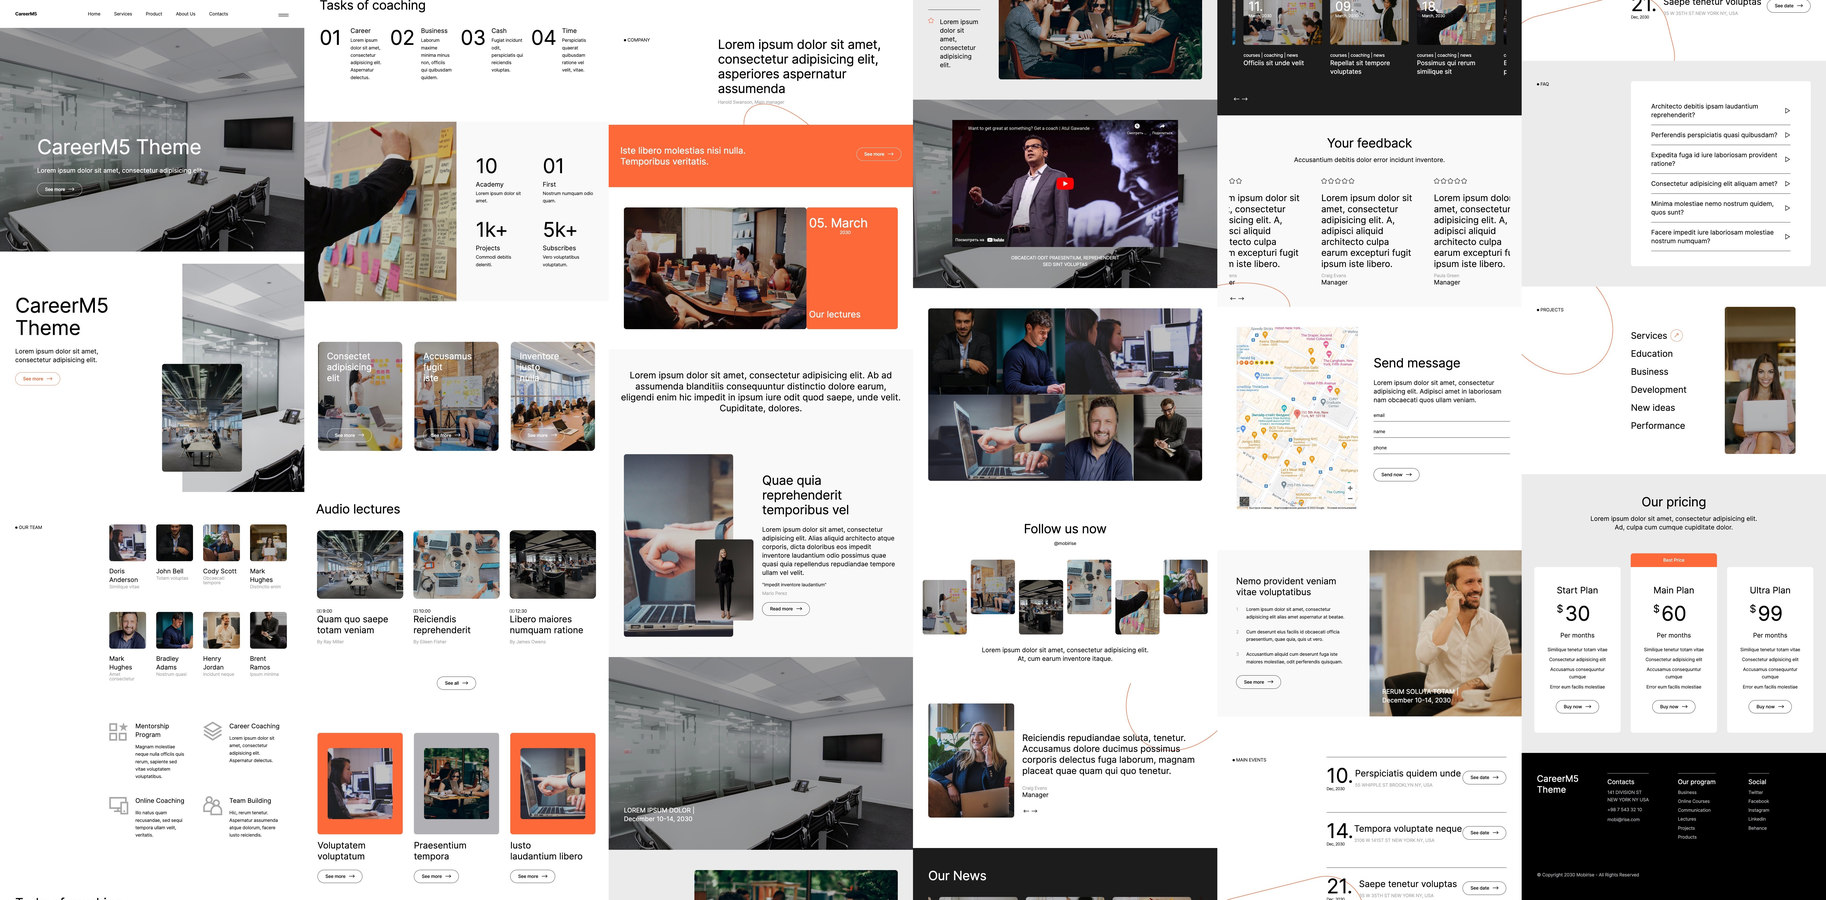Expand FAQ 'Architecto debitis ipsam laudantium'
The height and width of the screenshot is (900, 1826).
[1787, 110]
